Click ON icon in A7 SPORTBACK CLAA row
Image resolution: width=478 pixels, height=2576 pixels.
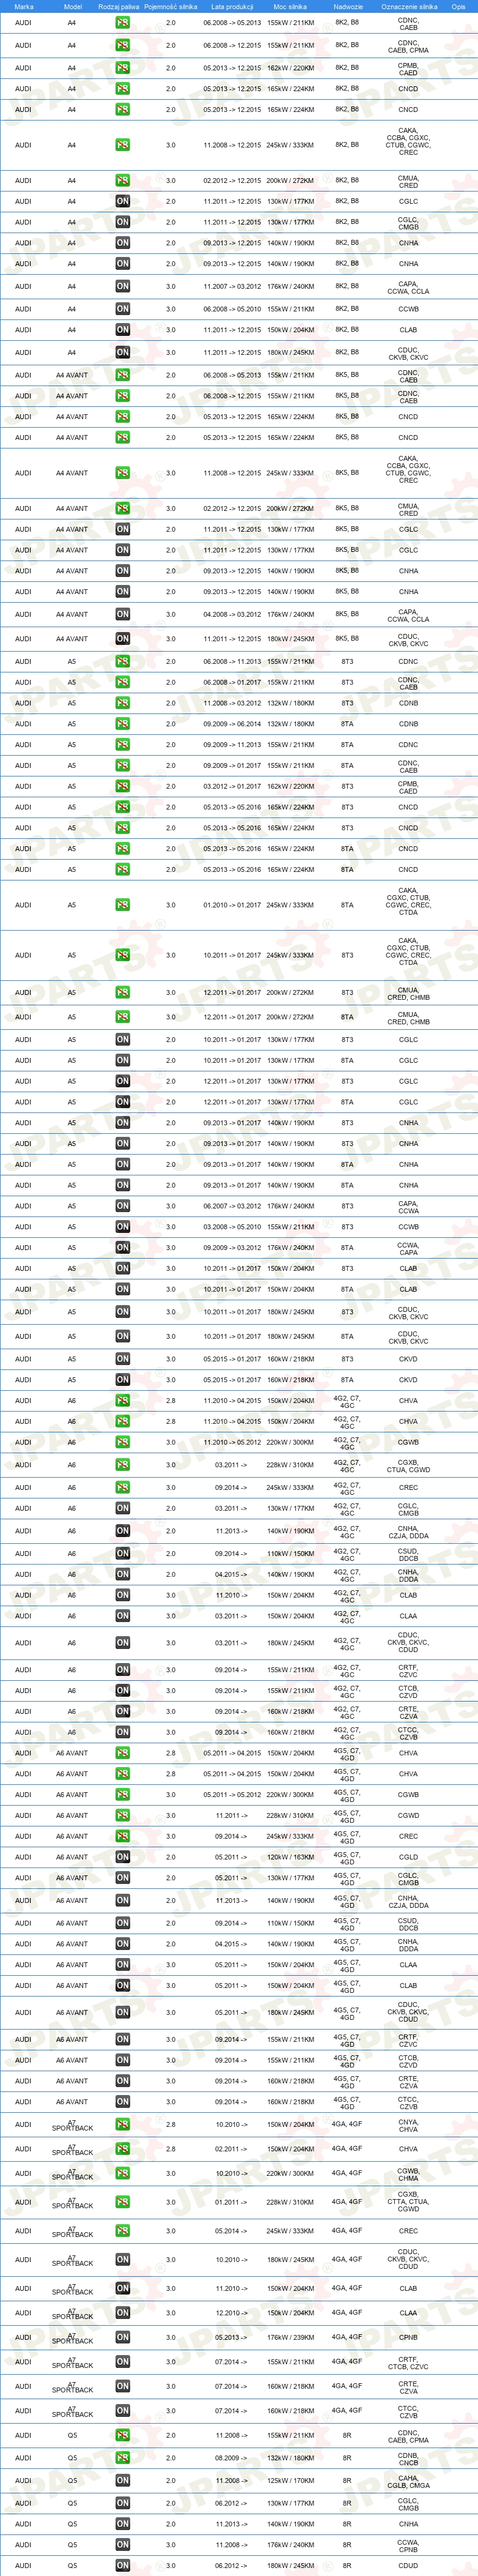pyautogui.click(x=122, y=2312)
